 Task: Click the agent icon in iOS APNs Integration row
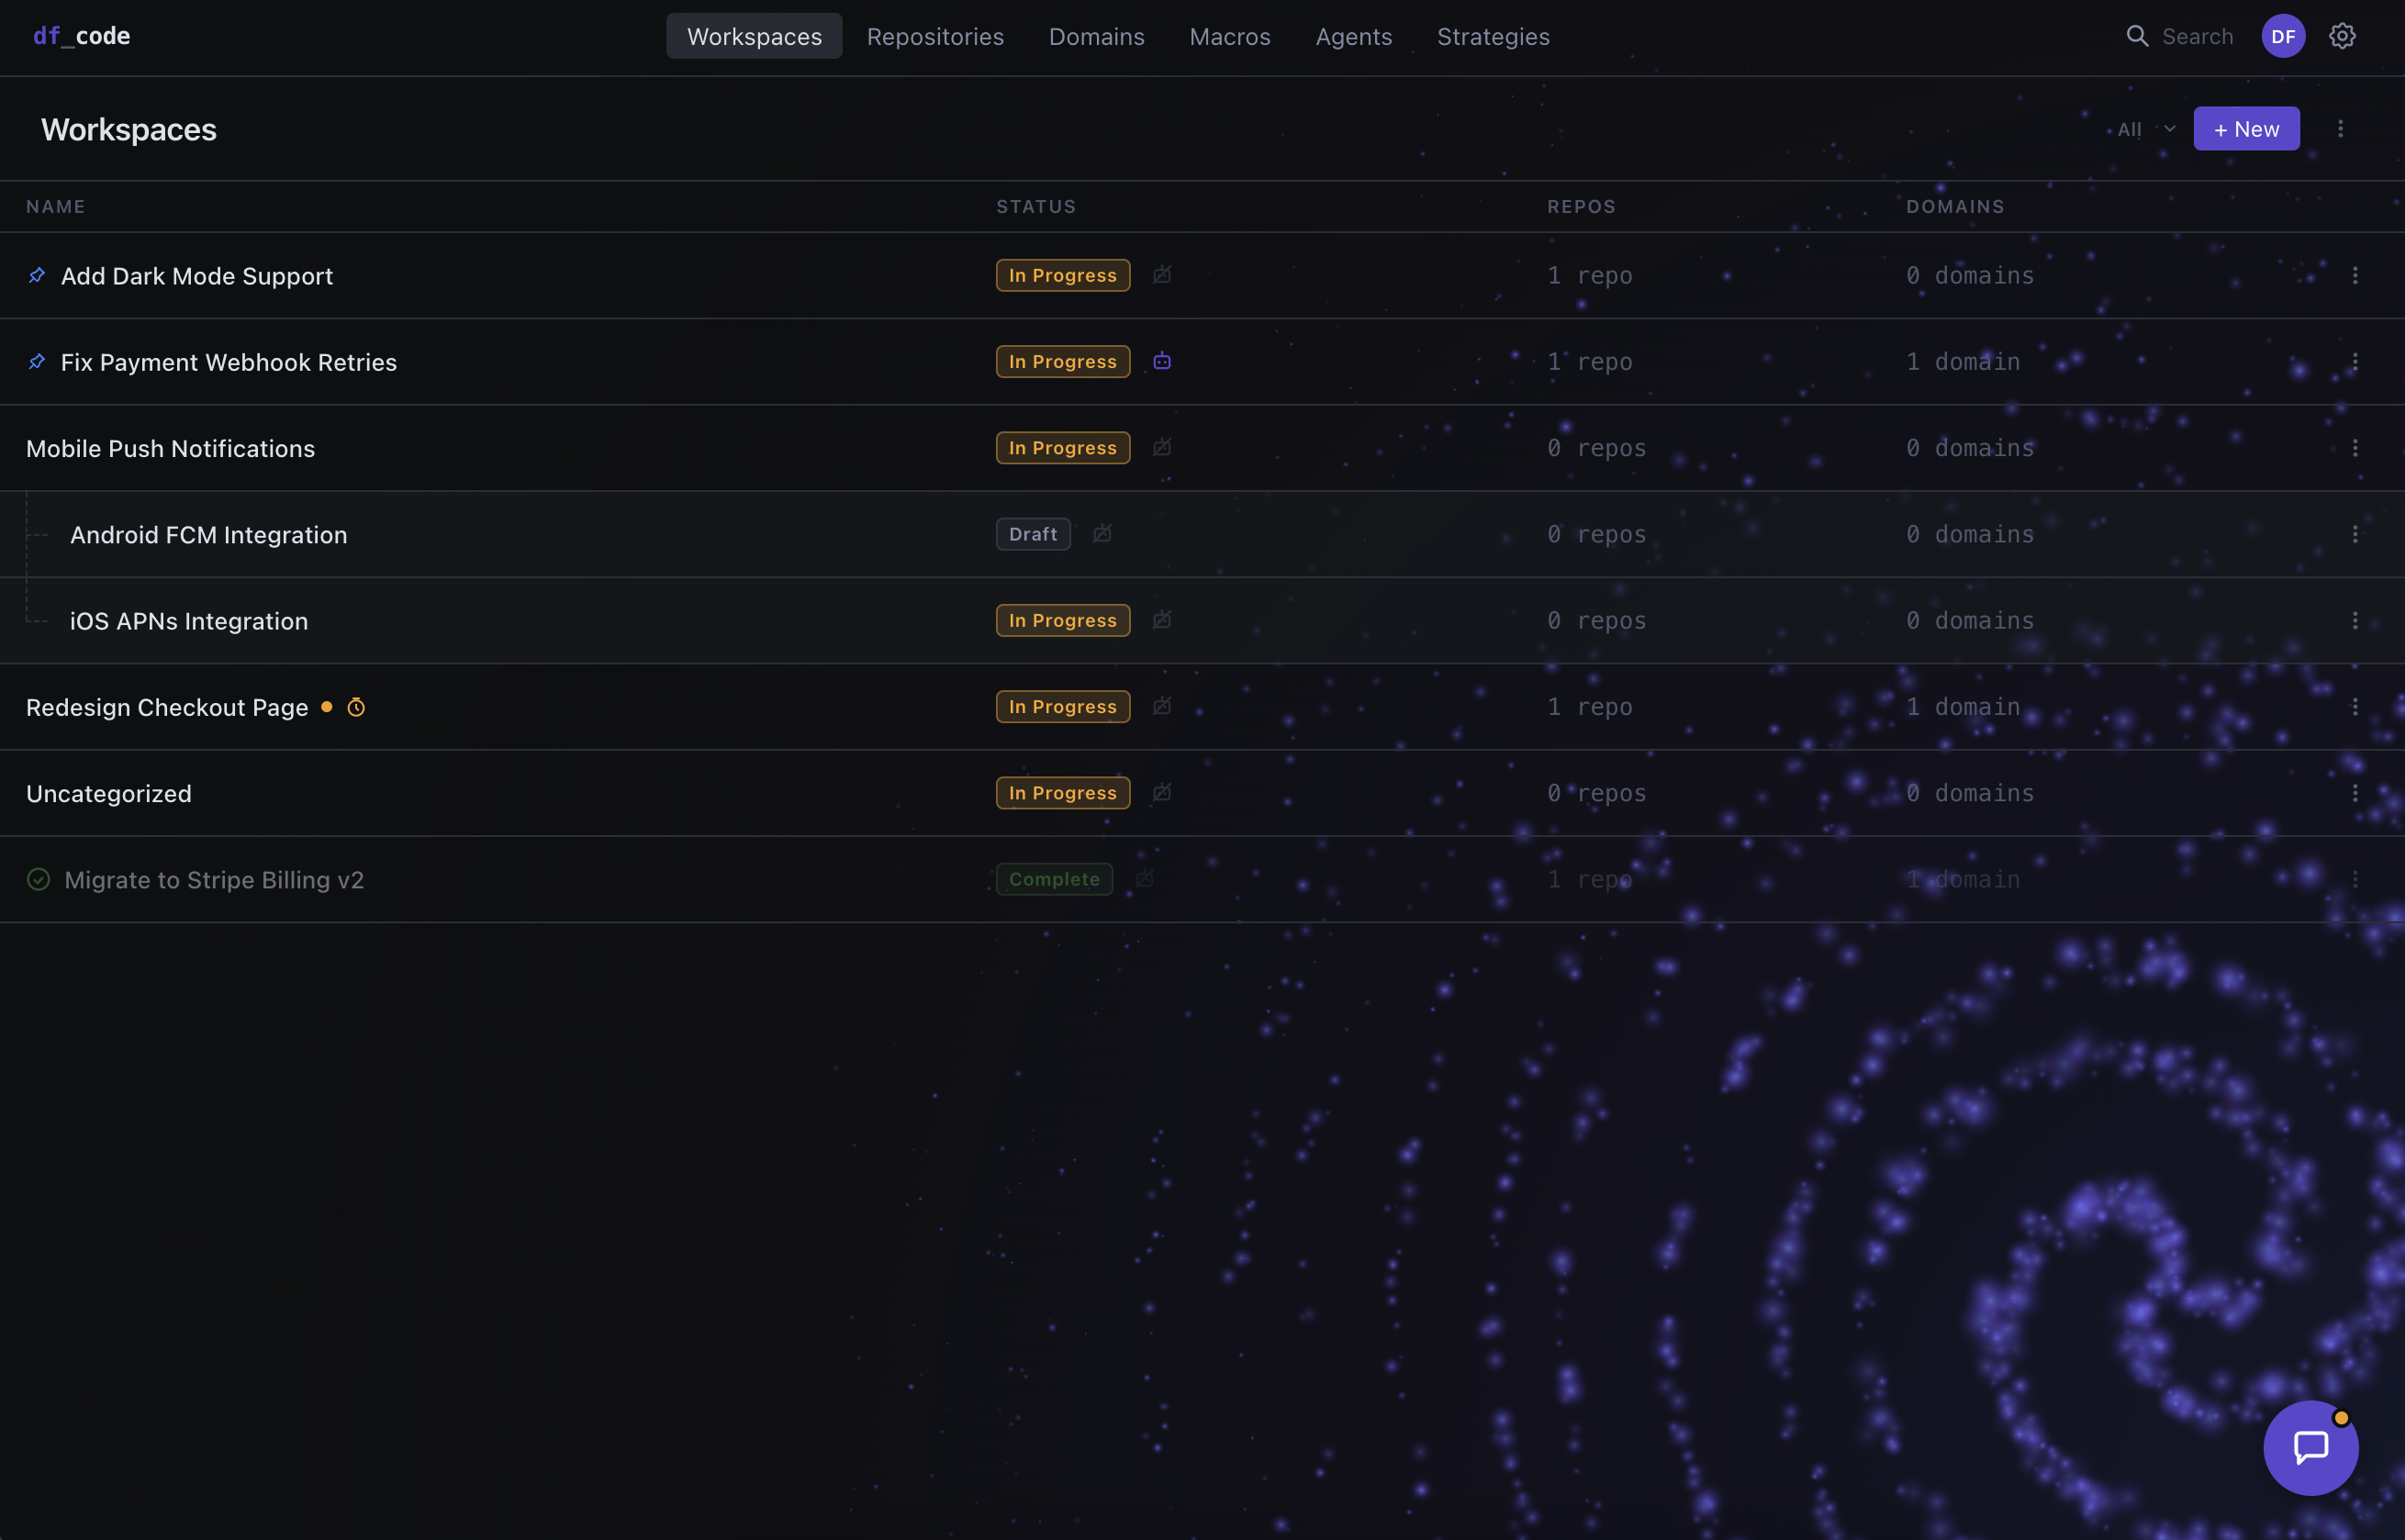pyautogui.click(x=1161, y=620)
